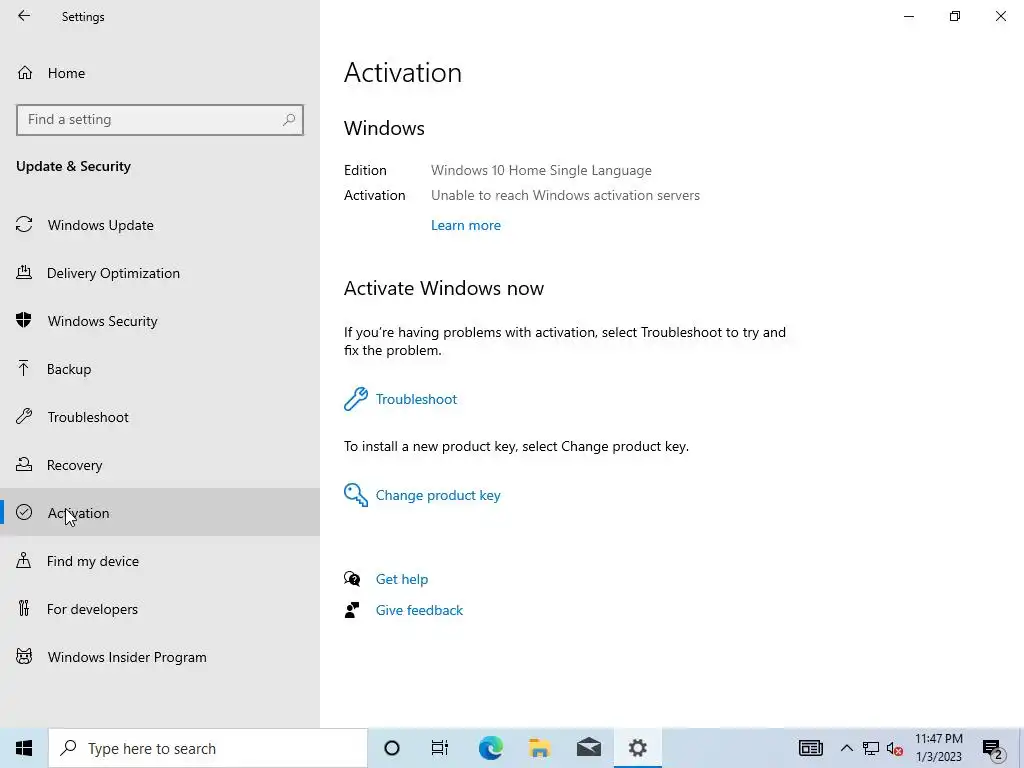The height and width of the screenshot is (768, 1024).
Task: Click the taskbar 'Type here to search' box
Action: [208, 748]
